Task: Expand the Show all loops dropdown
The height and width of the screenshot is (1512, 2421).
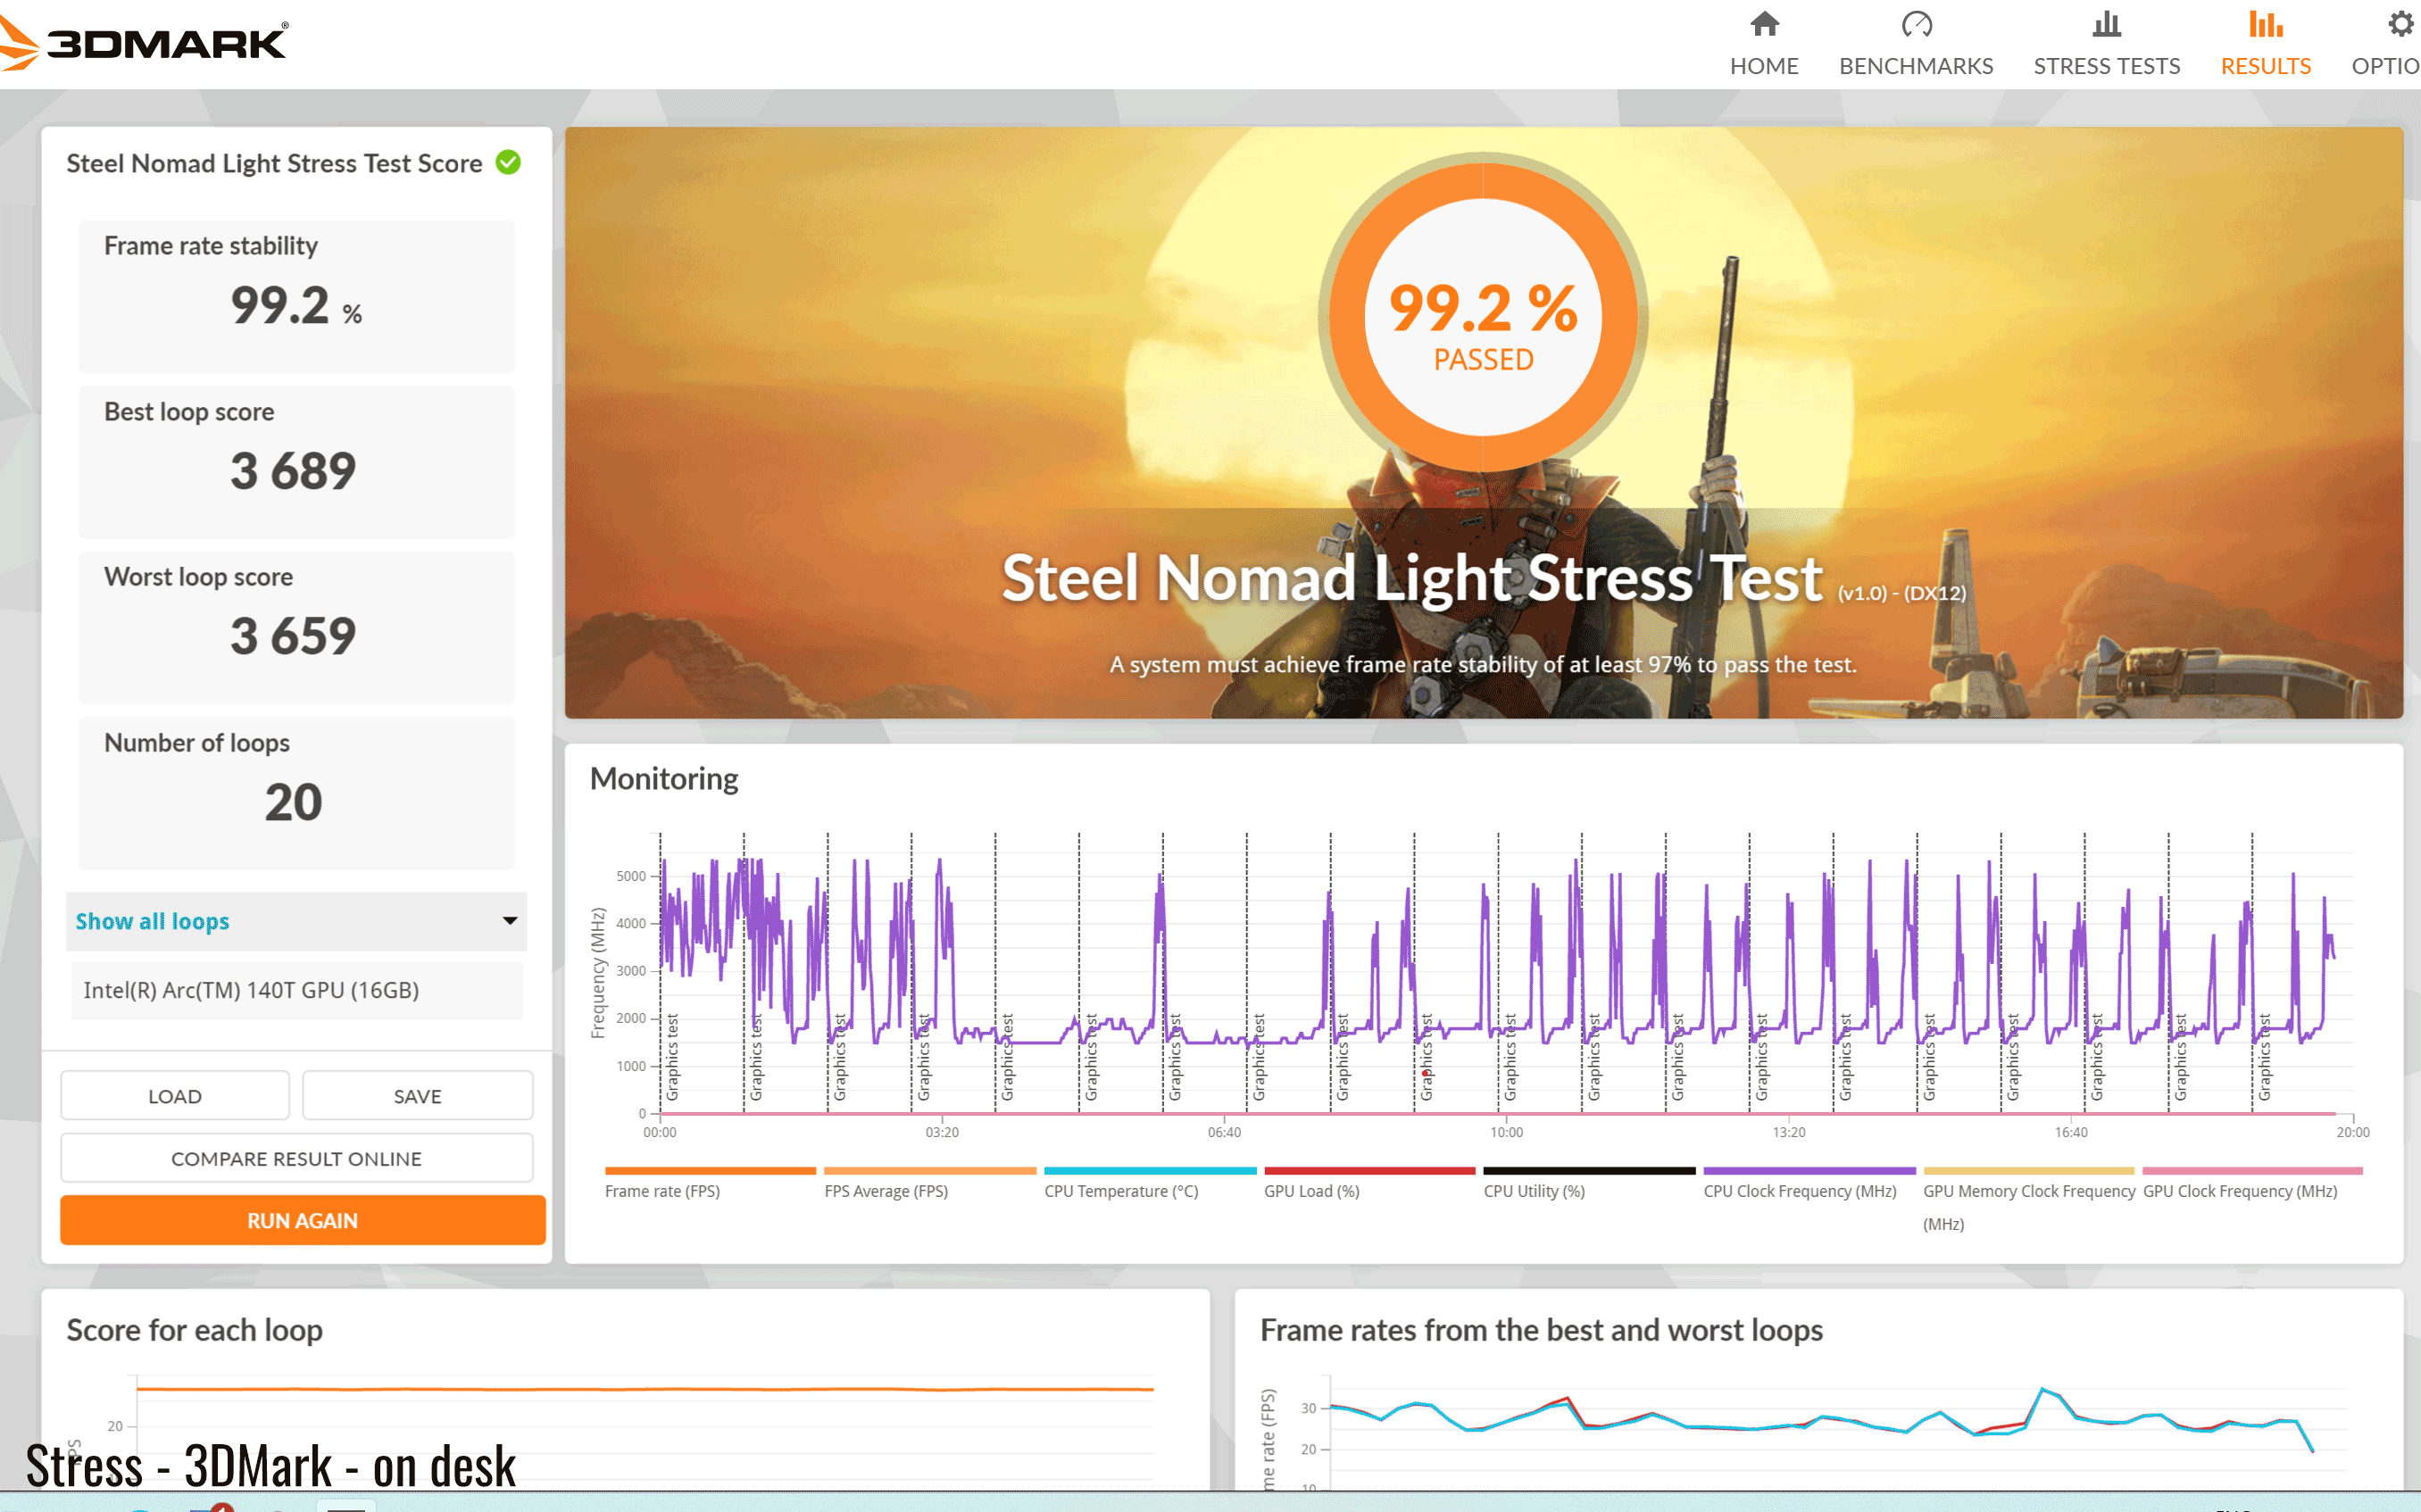Action: [x=296, y=921]
